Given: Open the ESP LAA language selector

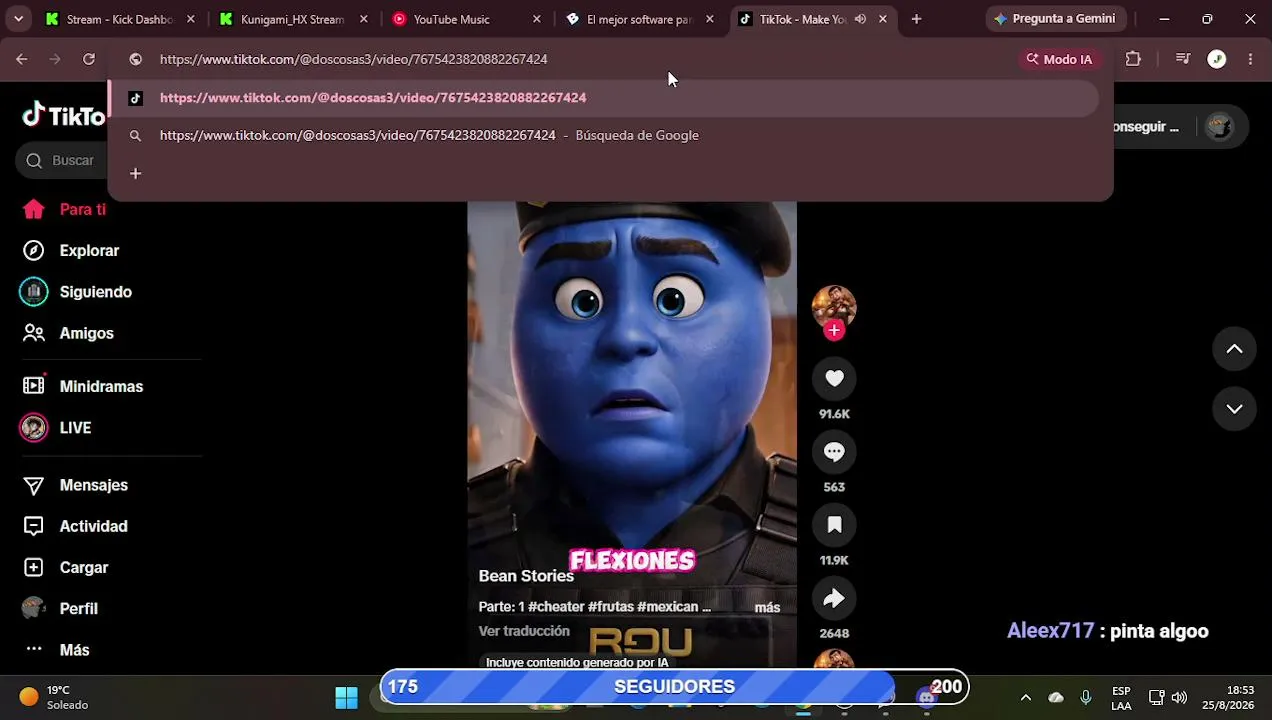Looking at the screenshot, I should pos(1121,698).
